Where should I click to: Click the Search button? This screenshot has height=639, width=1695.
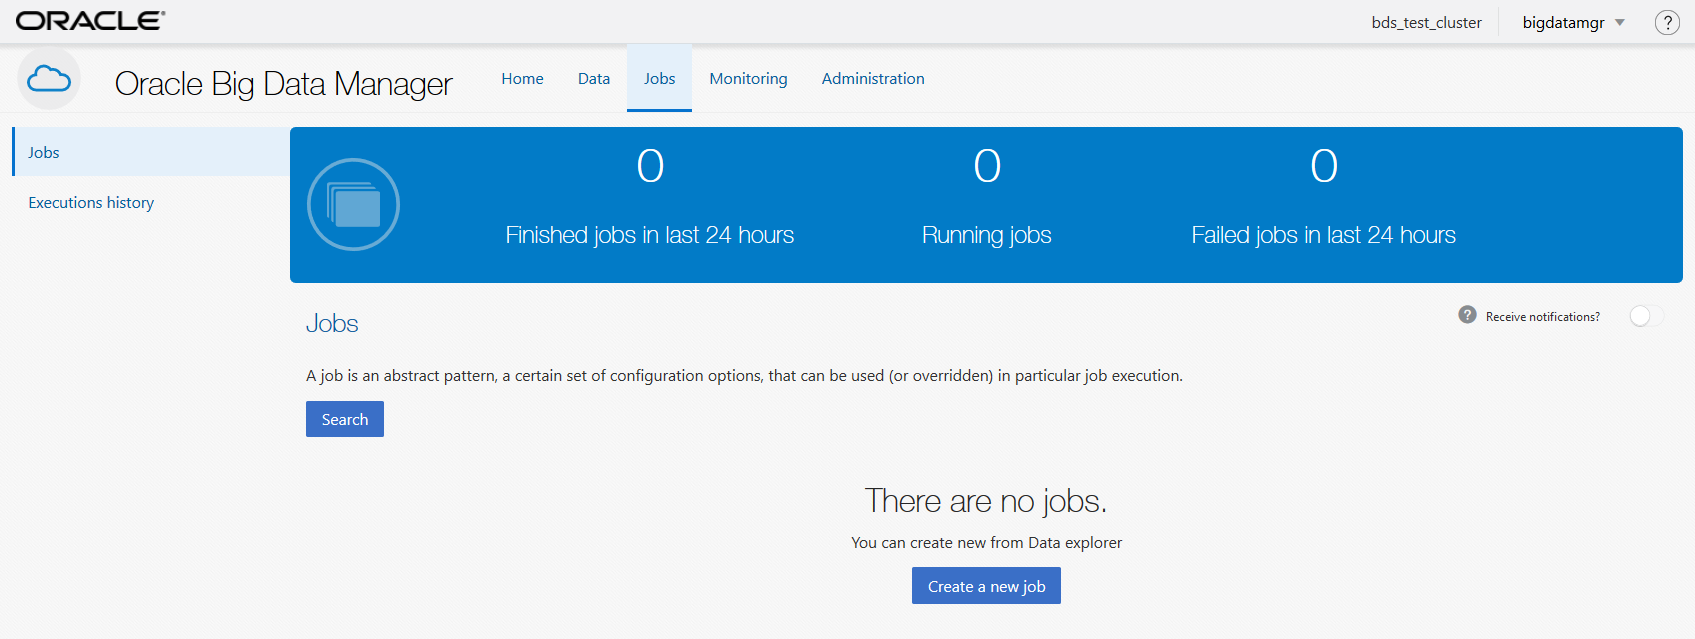pyautogui.click(x=345, y=419)
